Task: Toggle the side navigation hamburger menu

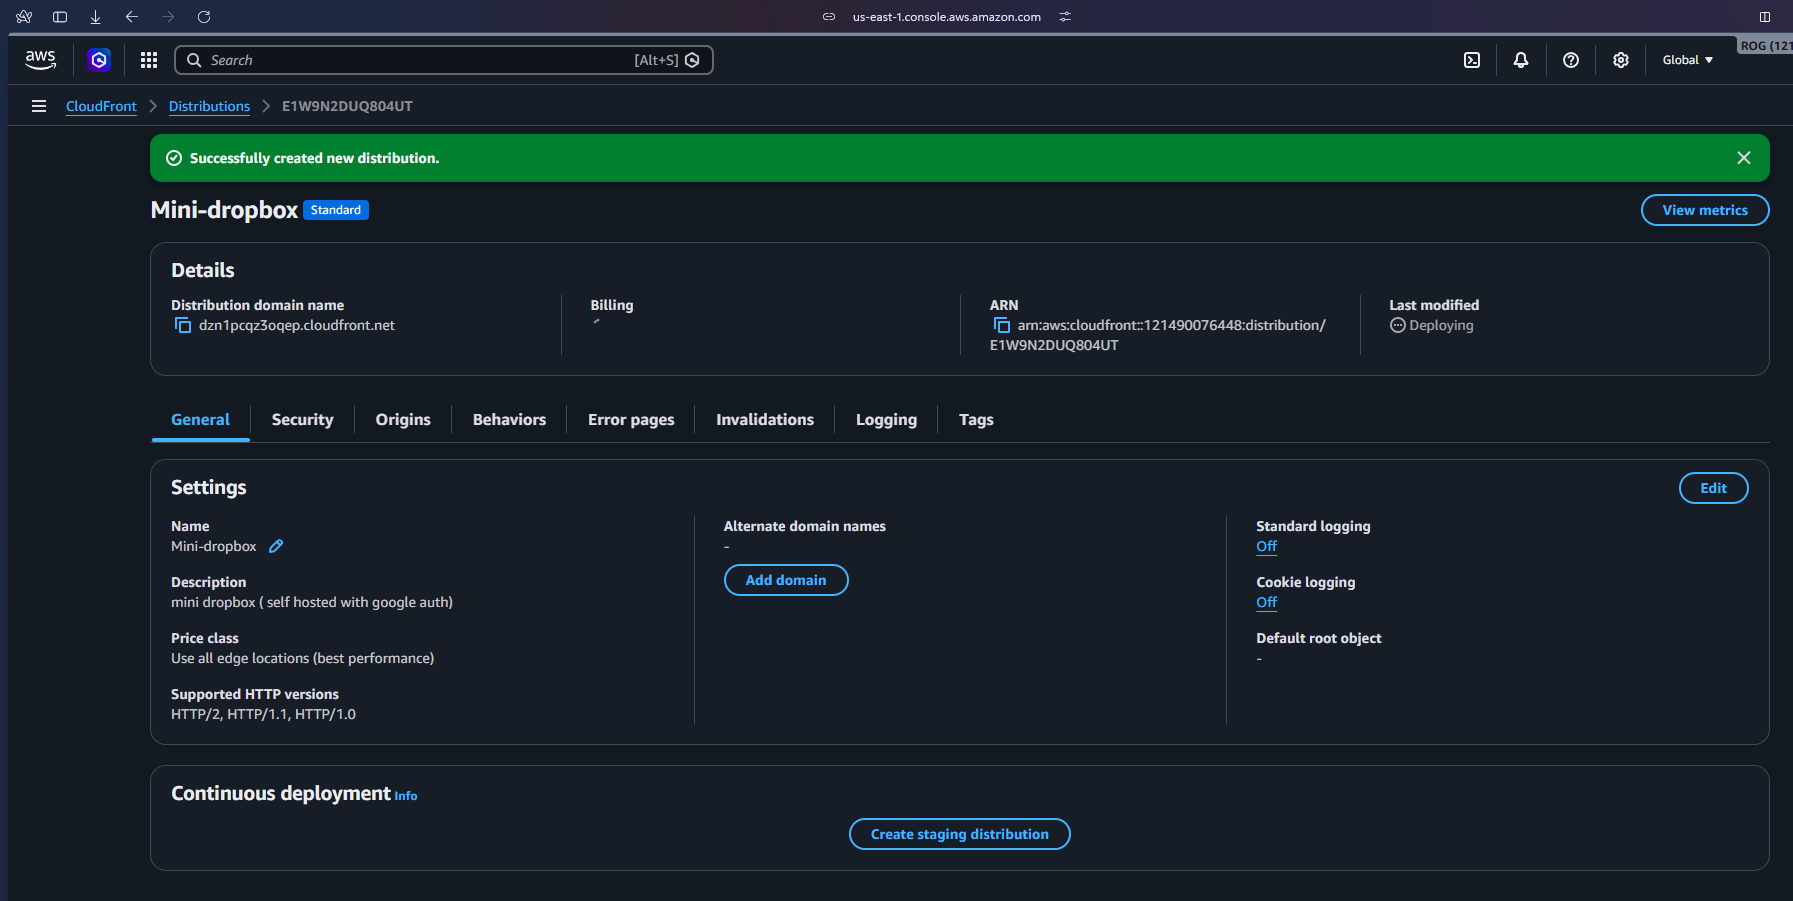Action: pyautogui.click(x=39, y=106)
